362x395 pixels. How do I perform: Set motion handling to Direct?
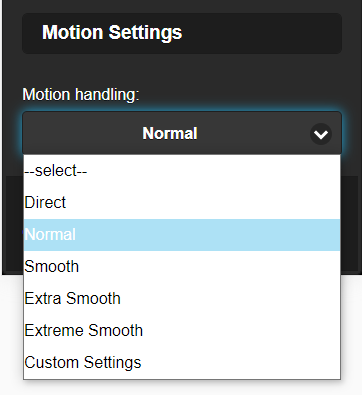click(182, 203)
